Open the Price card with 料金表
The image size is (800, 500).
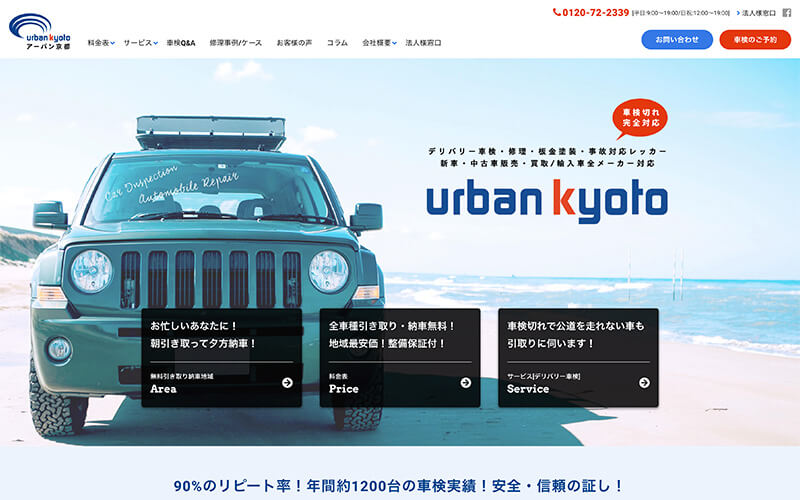click(x=400, y=358)
